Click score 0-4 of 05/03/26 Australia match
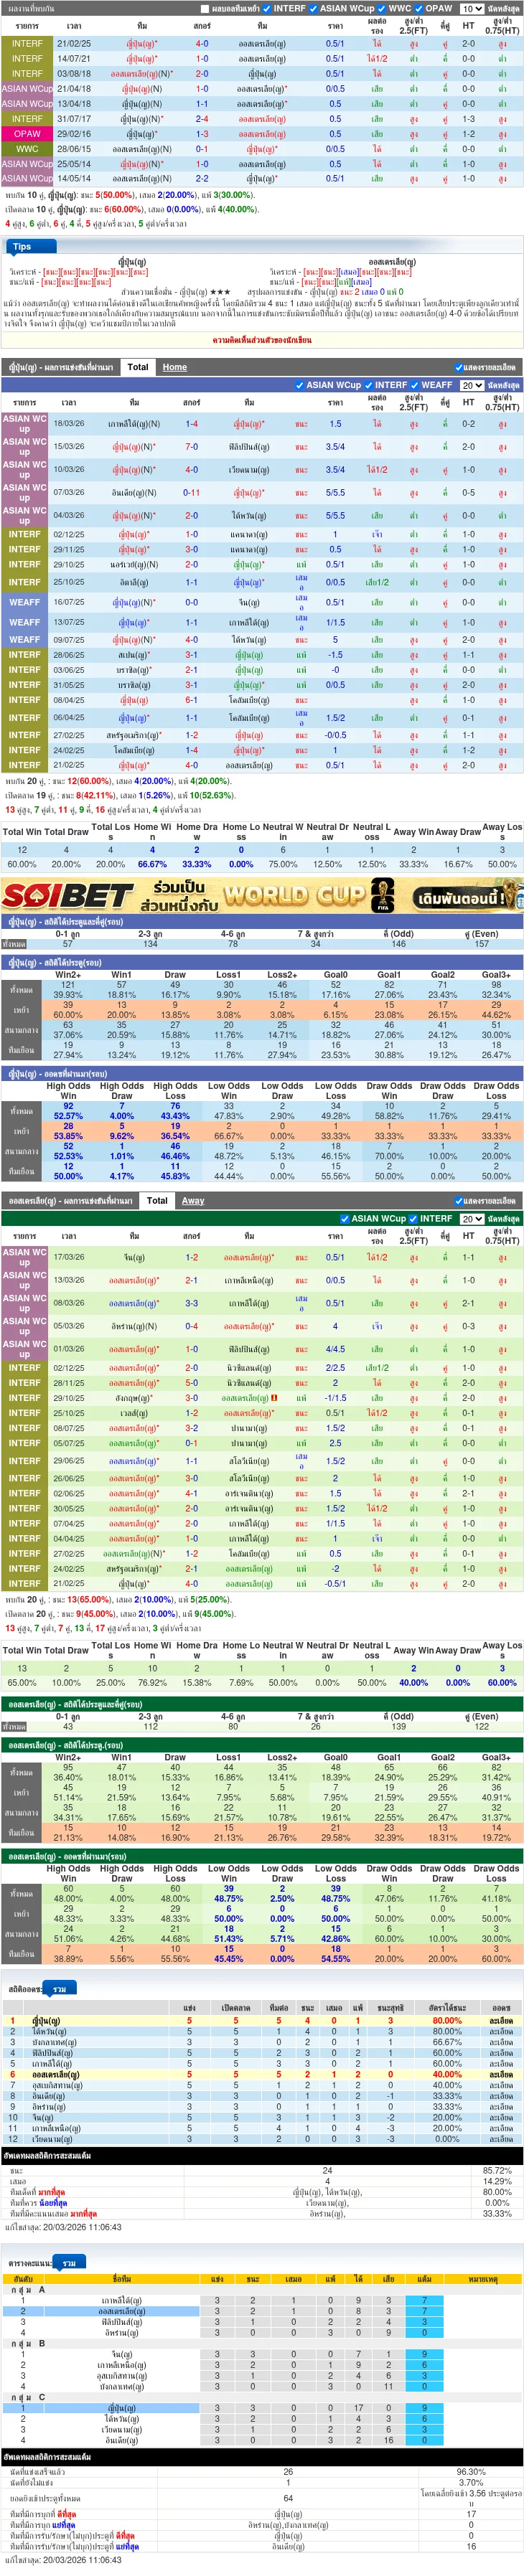 tap(191, 1327)
